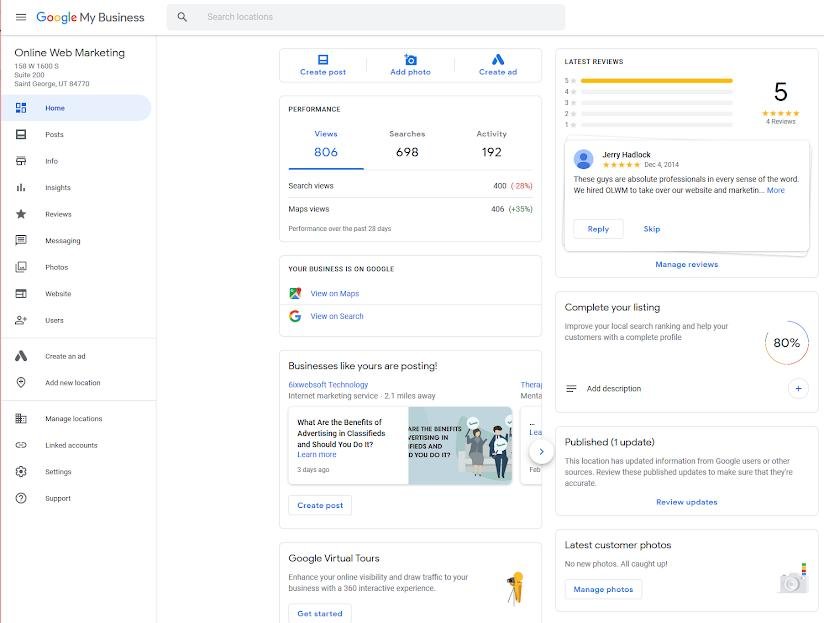Switch to the Activity performance tab
Screen dimensions: 824x623
pos(491,144)
